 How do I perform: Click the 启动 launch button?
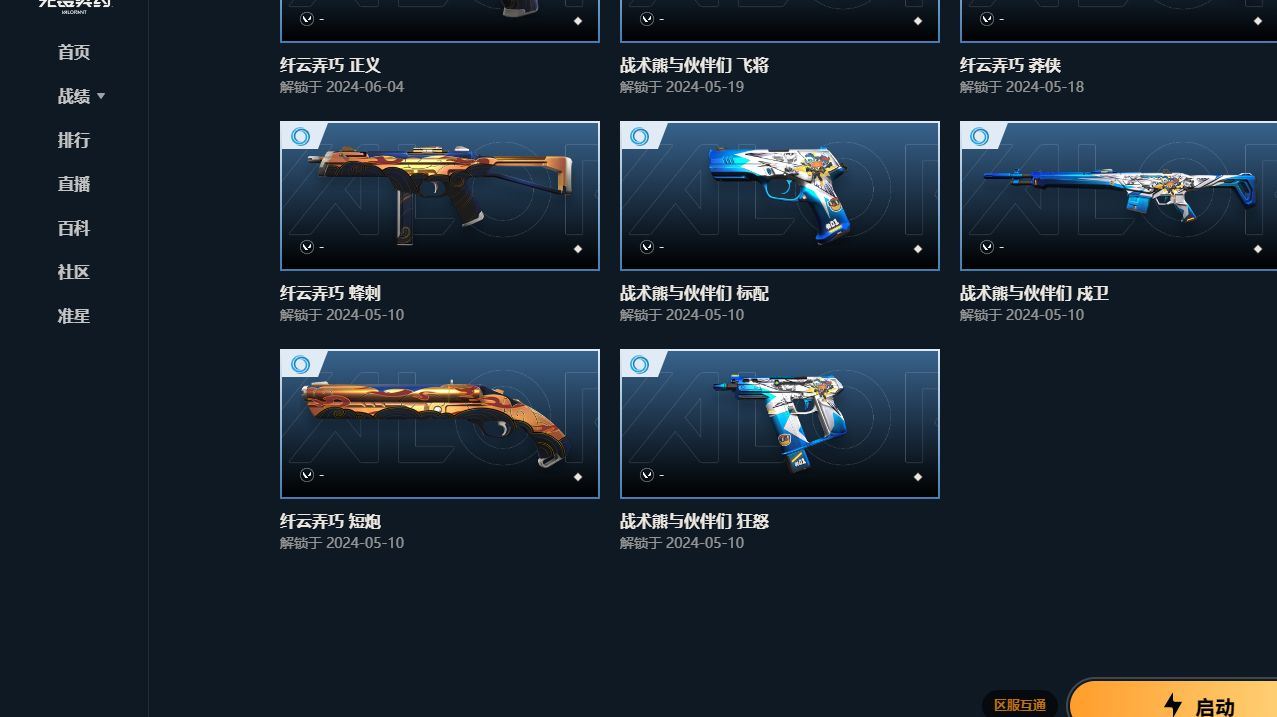tap(1174, 700)
